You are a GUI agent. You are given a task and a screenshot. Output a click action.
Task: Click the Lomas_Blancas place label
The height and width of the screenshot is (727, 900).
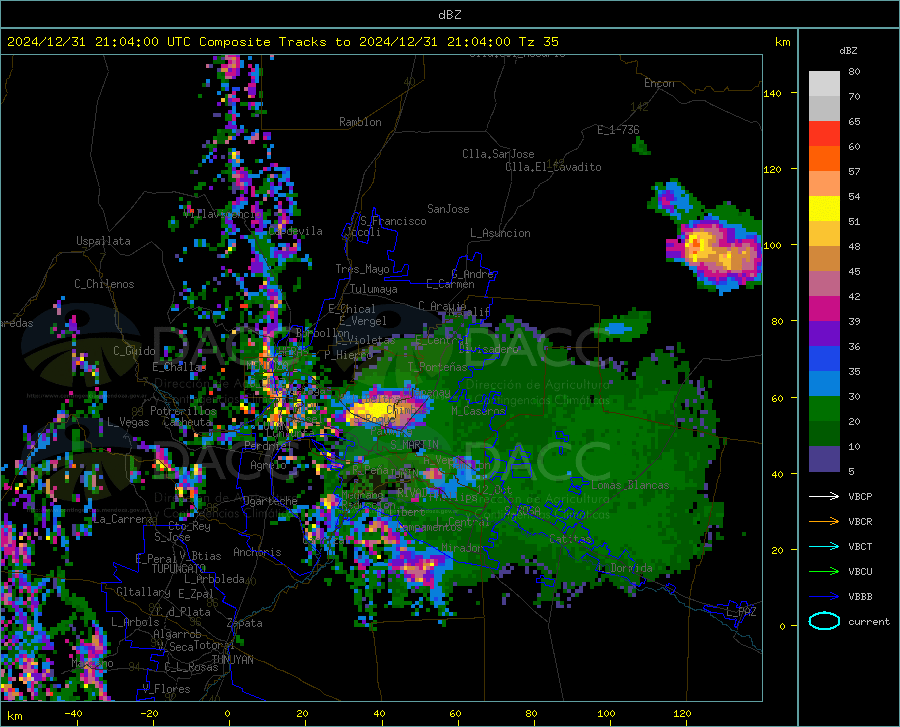pyautogui.click(x=630, y=485)
